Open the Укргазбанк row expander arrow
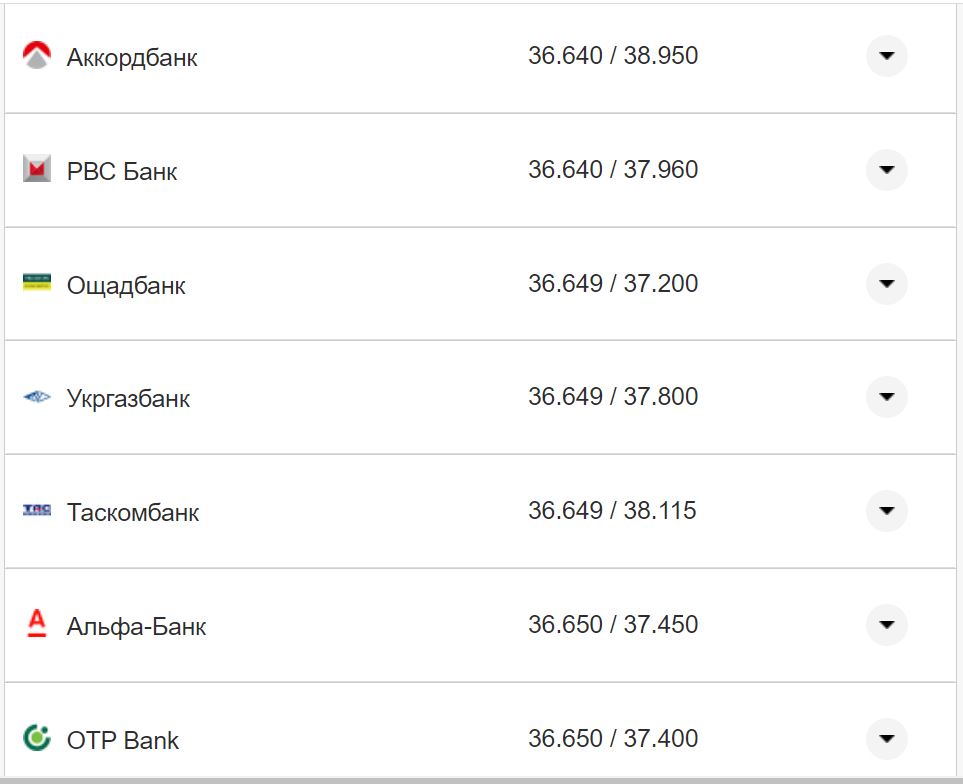This screenshot has width=963, height=784. [886, 397]
